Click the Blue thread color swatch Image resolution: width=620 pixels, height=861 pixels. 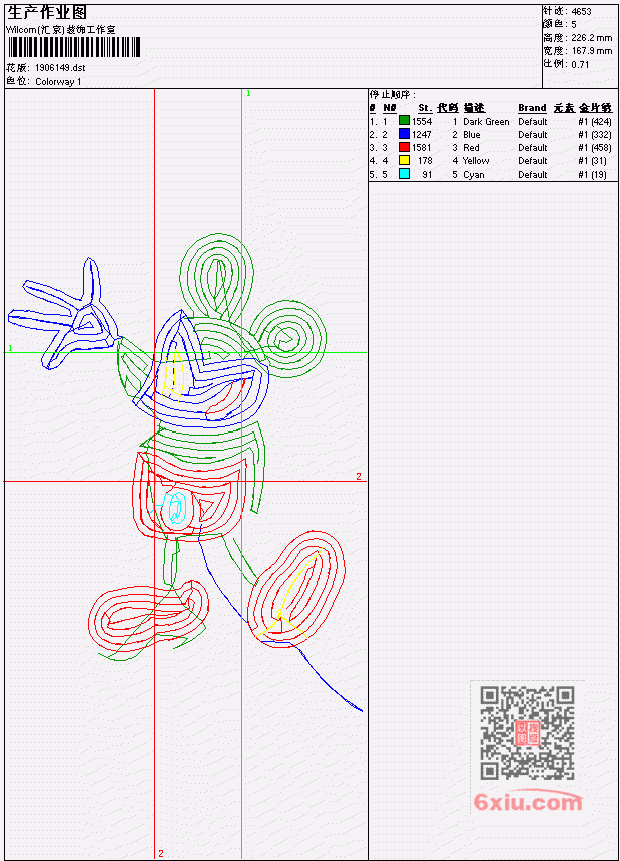point(404,133)
